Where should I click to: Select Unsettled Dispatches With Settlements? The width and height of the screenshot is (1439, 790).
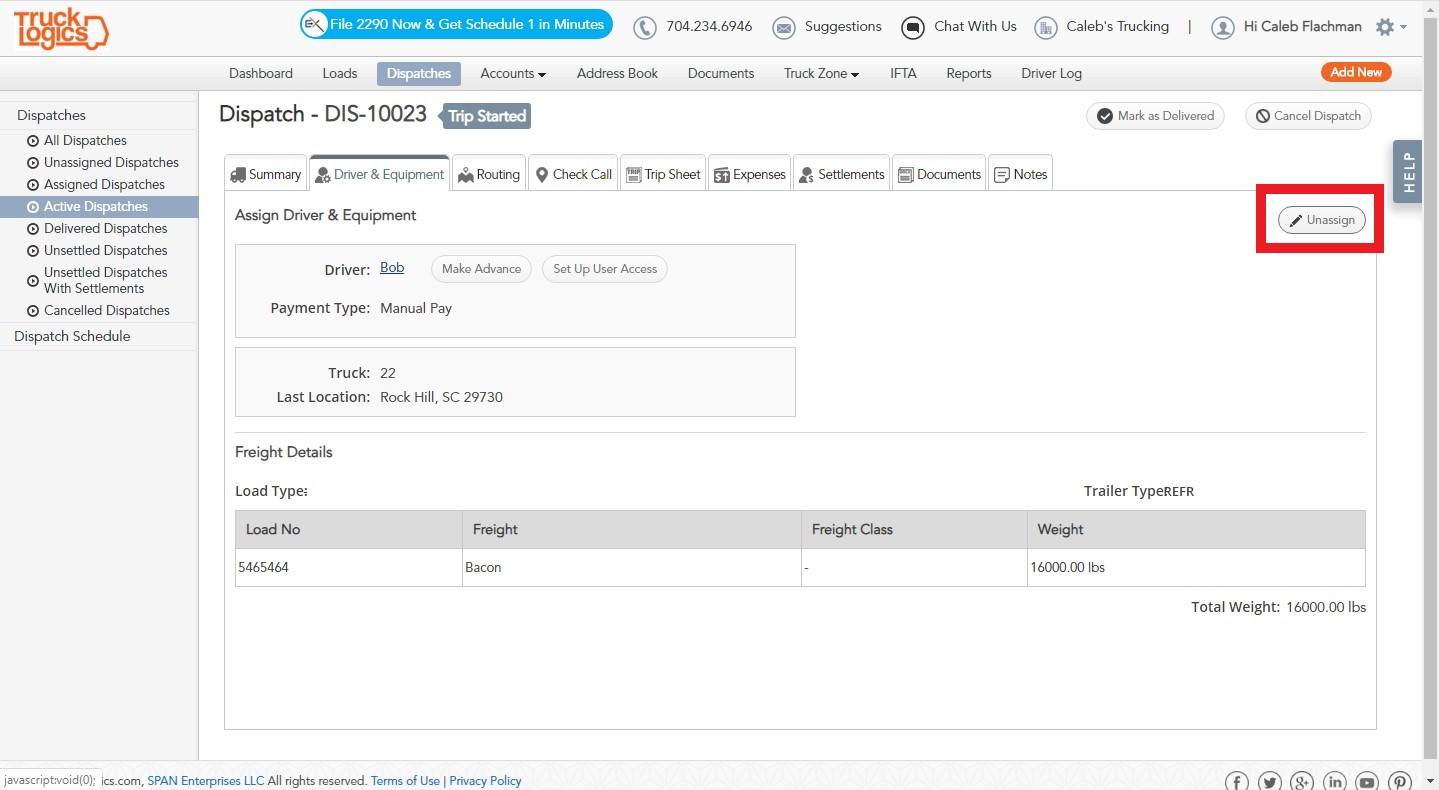click(105, 280)
